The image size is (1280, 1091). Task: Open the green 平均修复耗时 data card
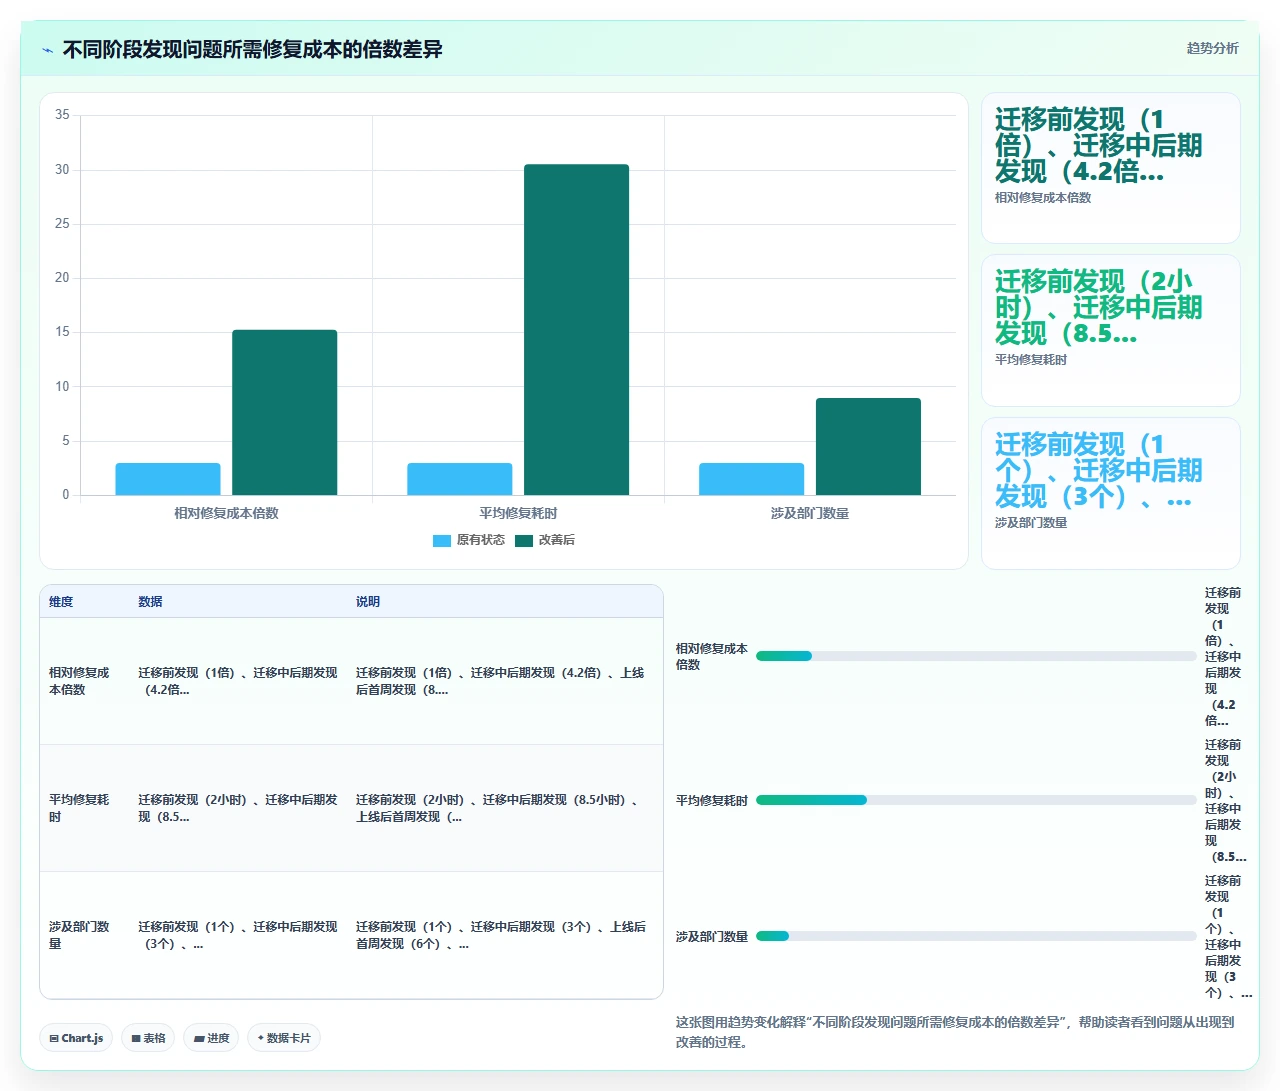click(1111, 331)
